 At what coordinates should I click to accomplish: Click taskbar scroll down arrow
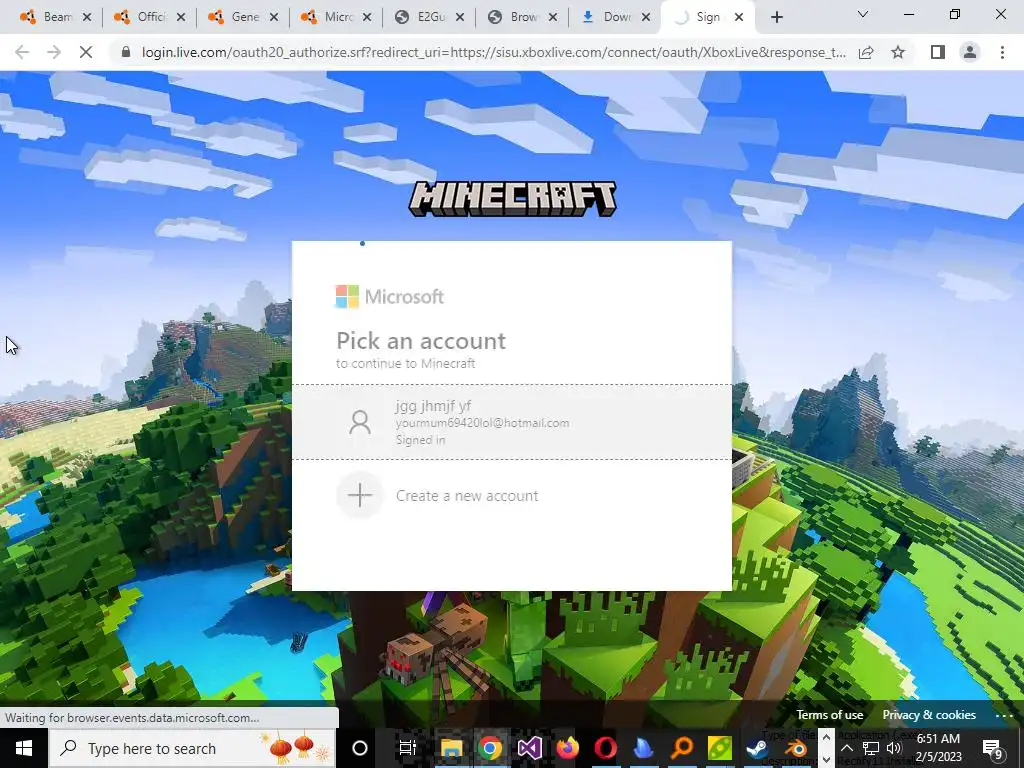pos(825,760)
